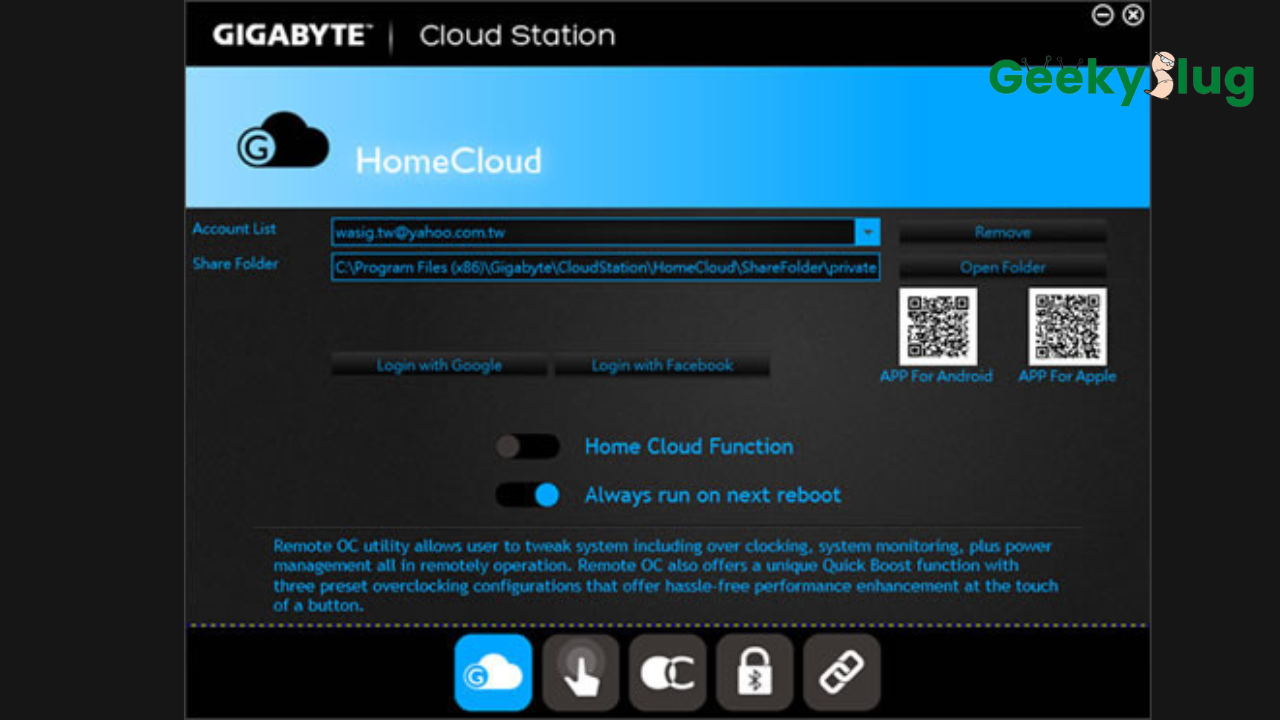The image size is (1280, 720).
Task: Enable the Home Cloud Function switch
Action: click(527, 446)
